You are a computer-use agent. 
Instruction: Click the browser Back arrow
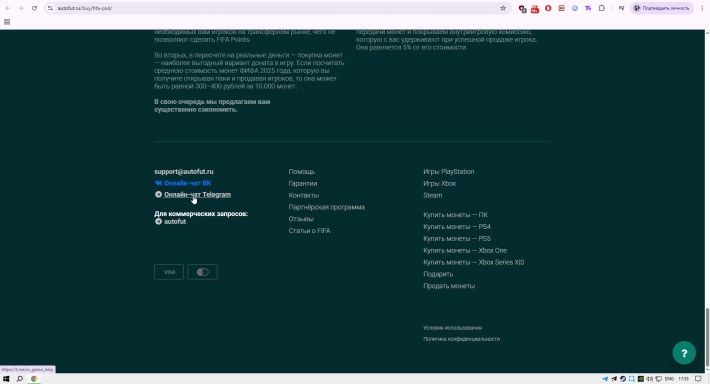(8, 8)
